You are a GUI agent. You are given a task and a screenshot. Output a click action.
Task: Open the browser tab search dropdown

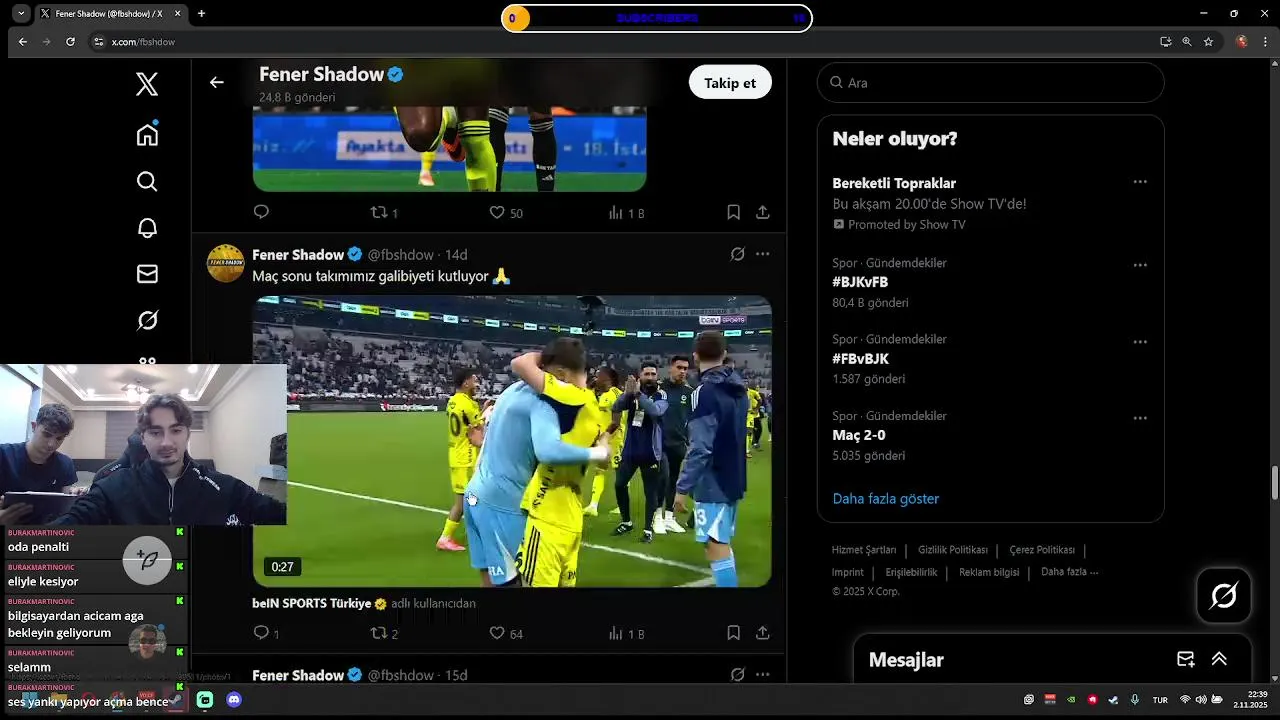tap(21, 14)
